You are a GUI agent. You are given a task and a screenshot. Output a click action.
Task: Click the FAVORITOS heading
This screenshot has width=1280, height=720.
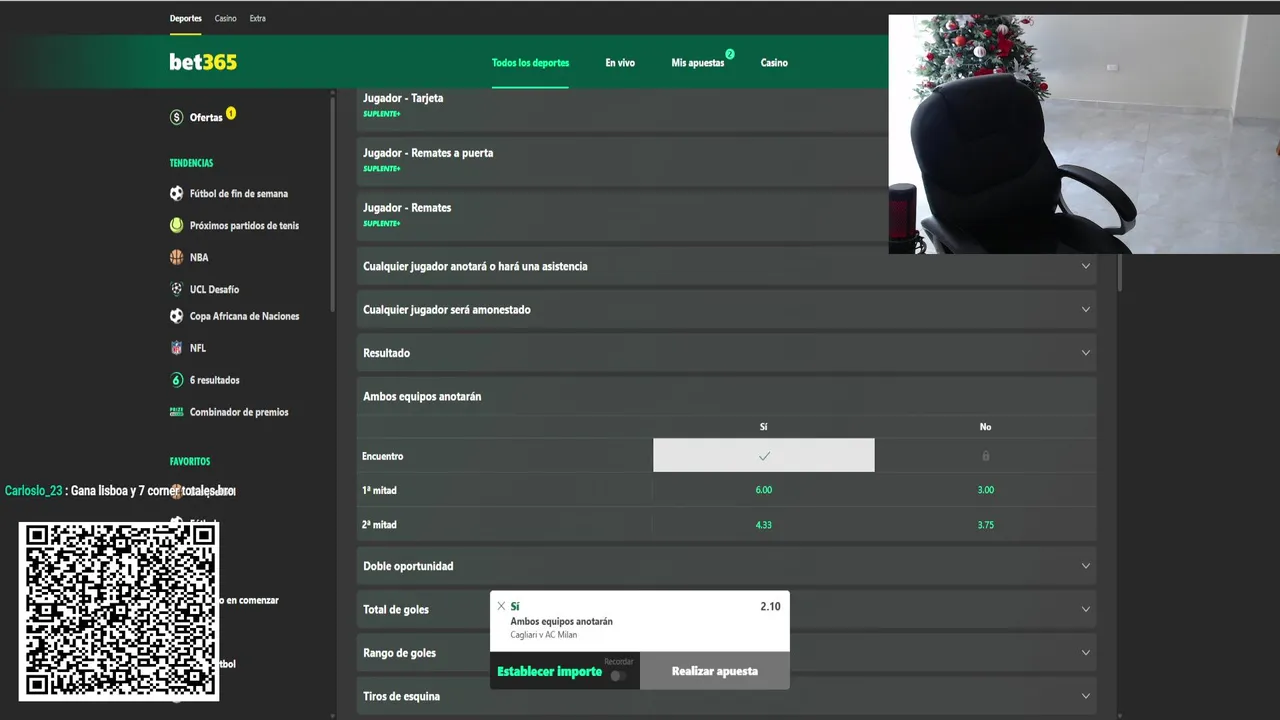pyautogui.click(x=190, y=462)
